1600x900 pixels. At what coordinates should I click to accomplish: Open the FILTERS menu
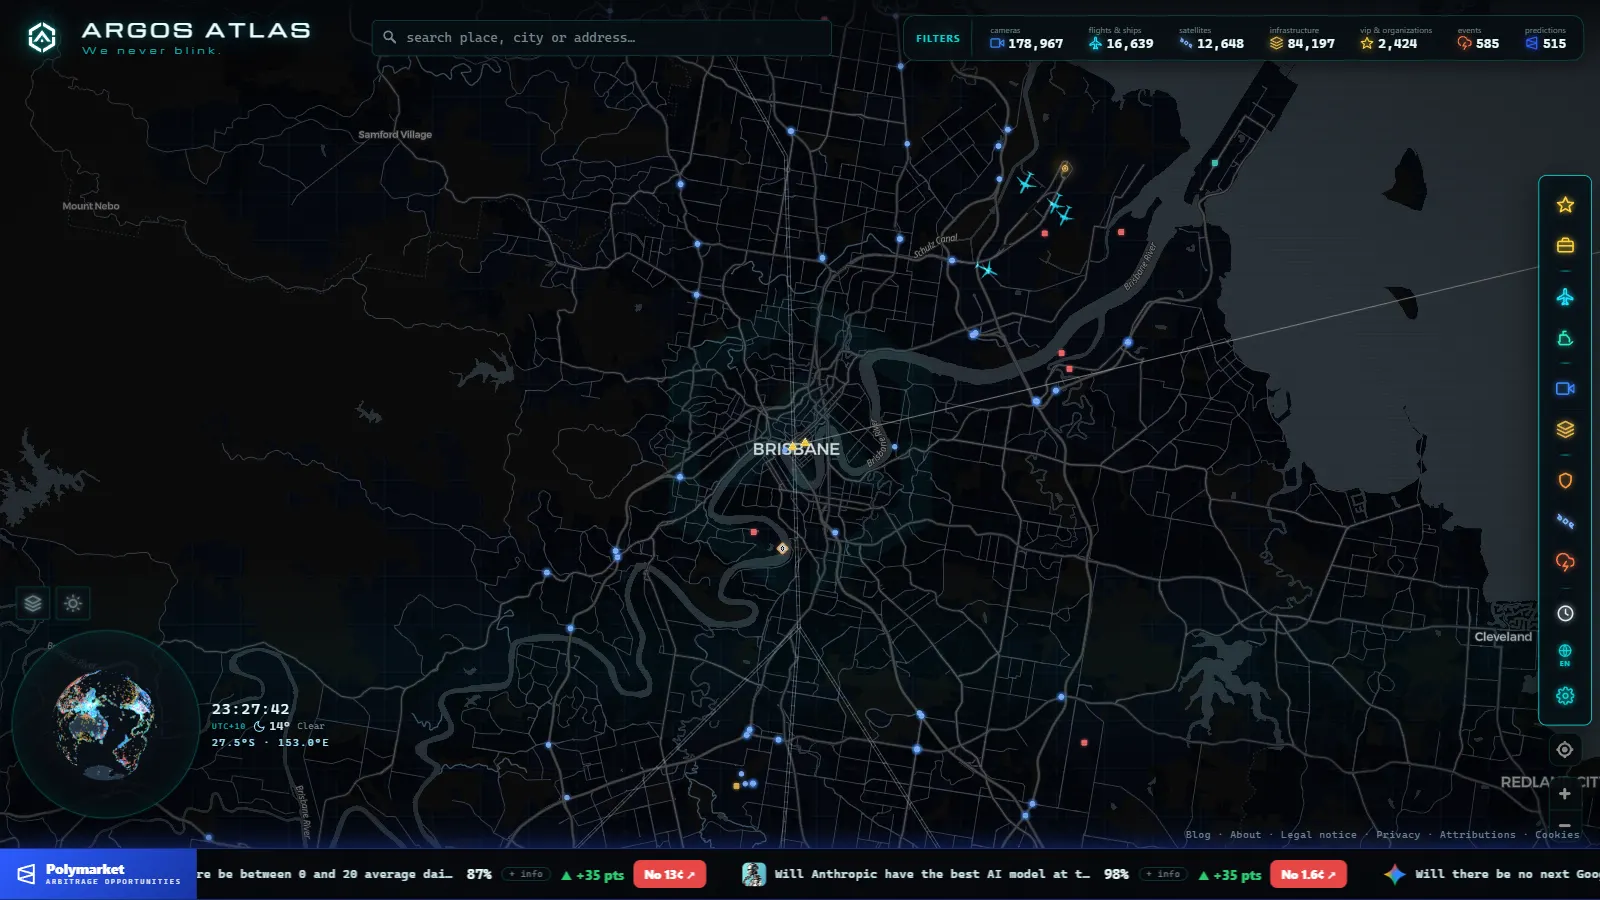(x=938, y=39)
